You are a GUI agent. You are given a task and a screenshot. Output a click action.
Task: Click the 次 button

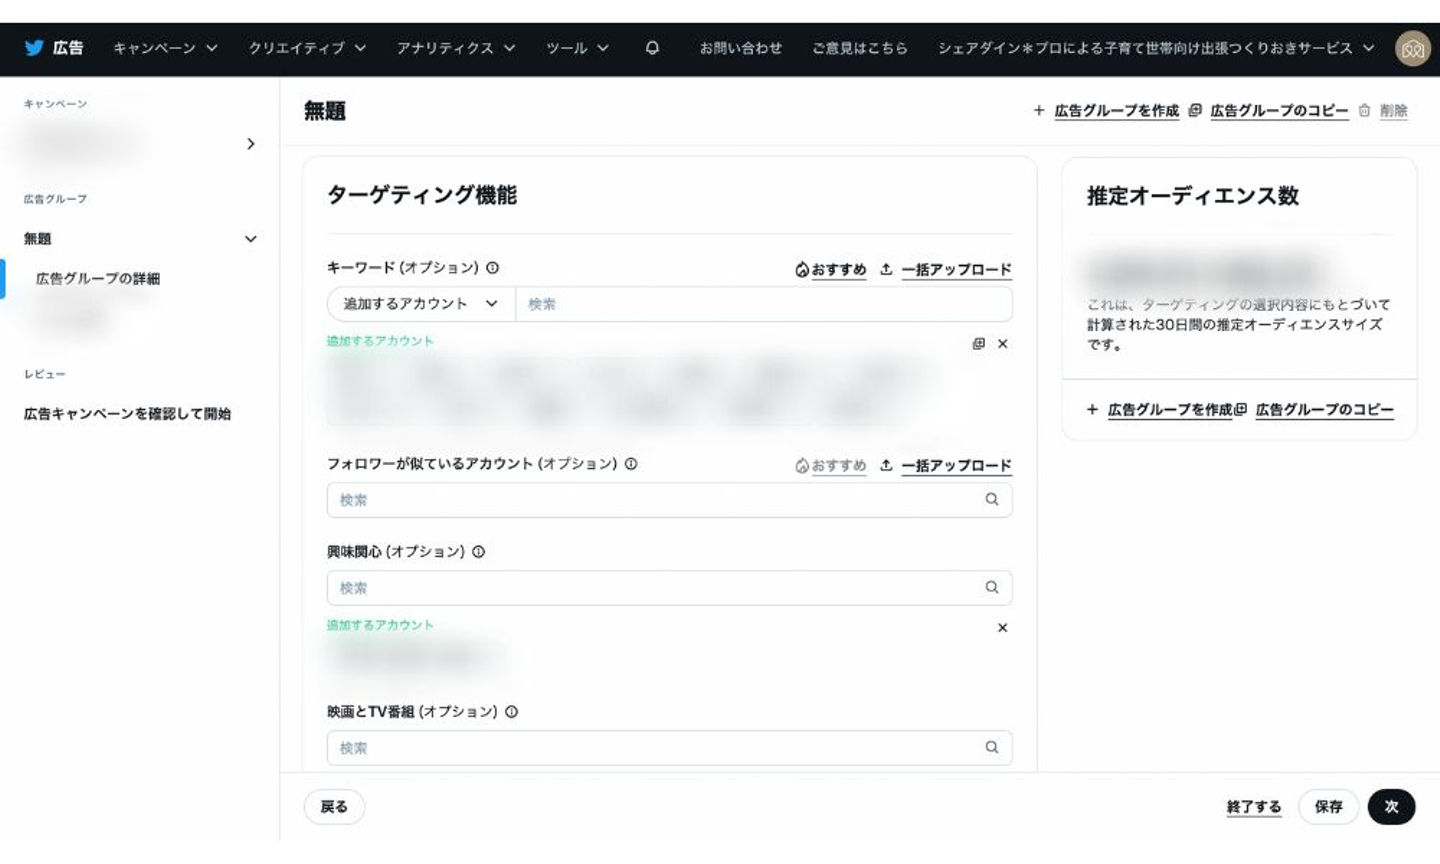tap(1391, 807)
